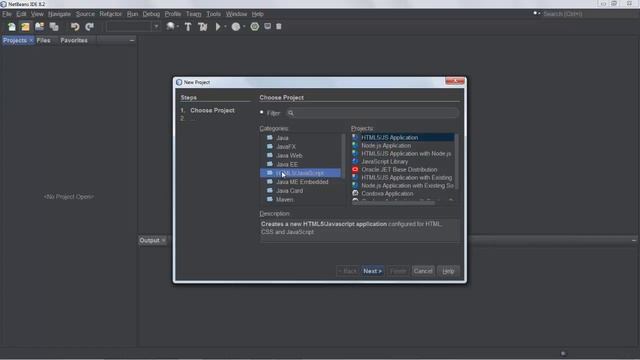Click the Cordova Application icon

[x=355, y=193]
